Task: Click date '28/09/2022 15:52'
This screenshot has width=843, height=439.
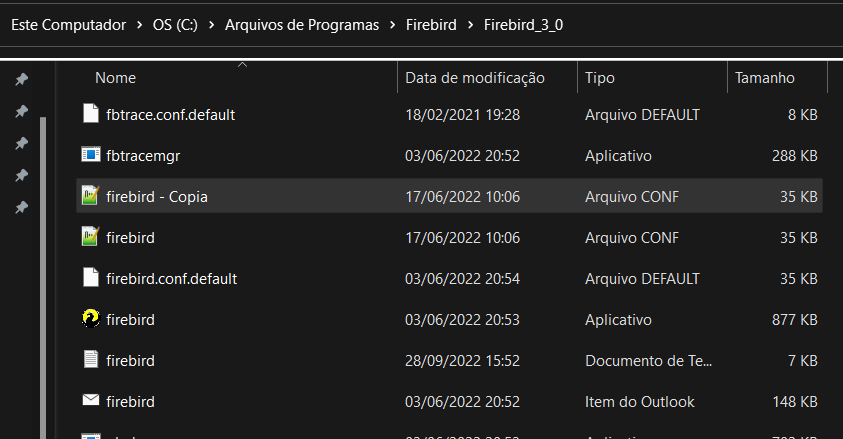Action: [462, 361]
